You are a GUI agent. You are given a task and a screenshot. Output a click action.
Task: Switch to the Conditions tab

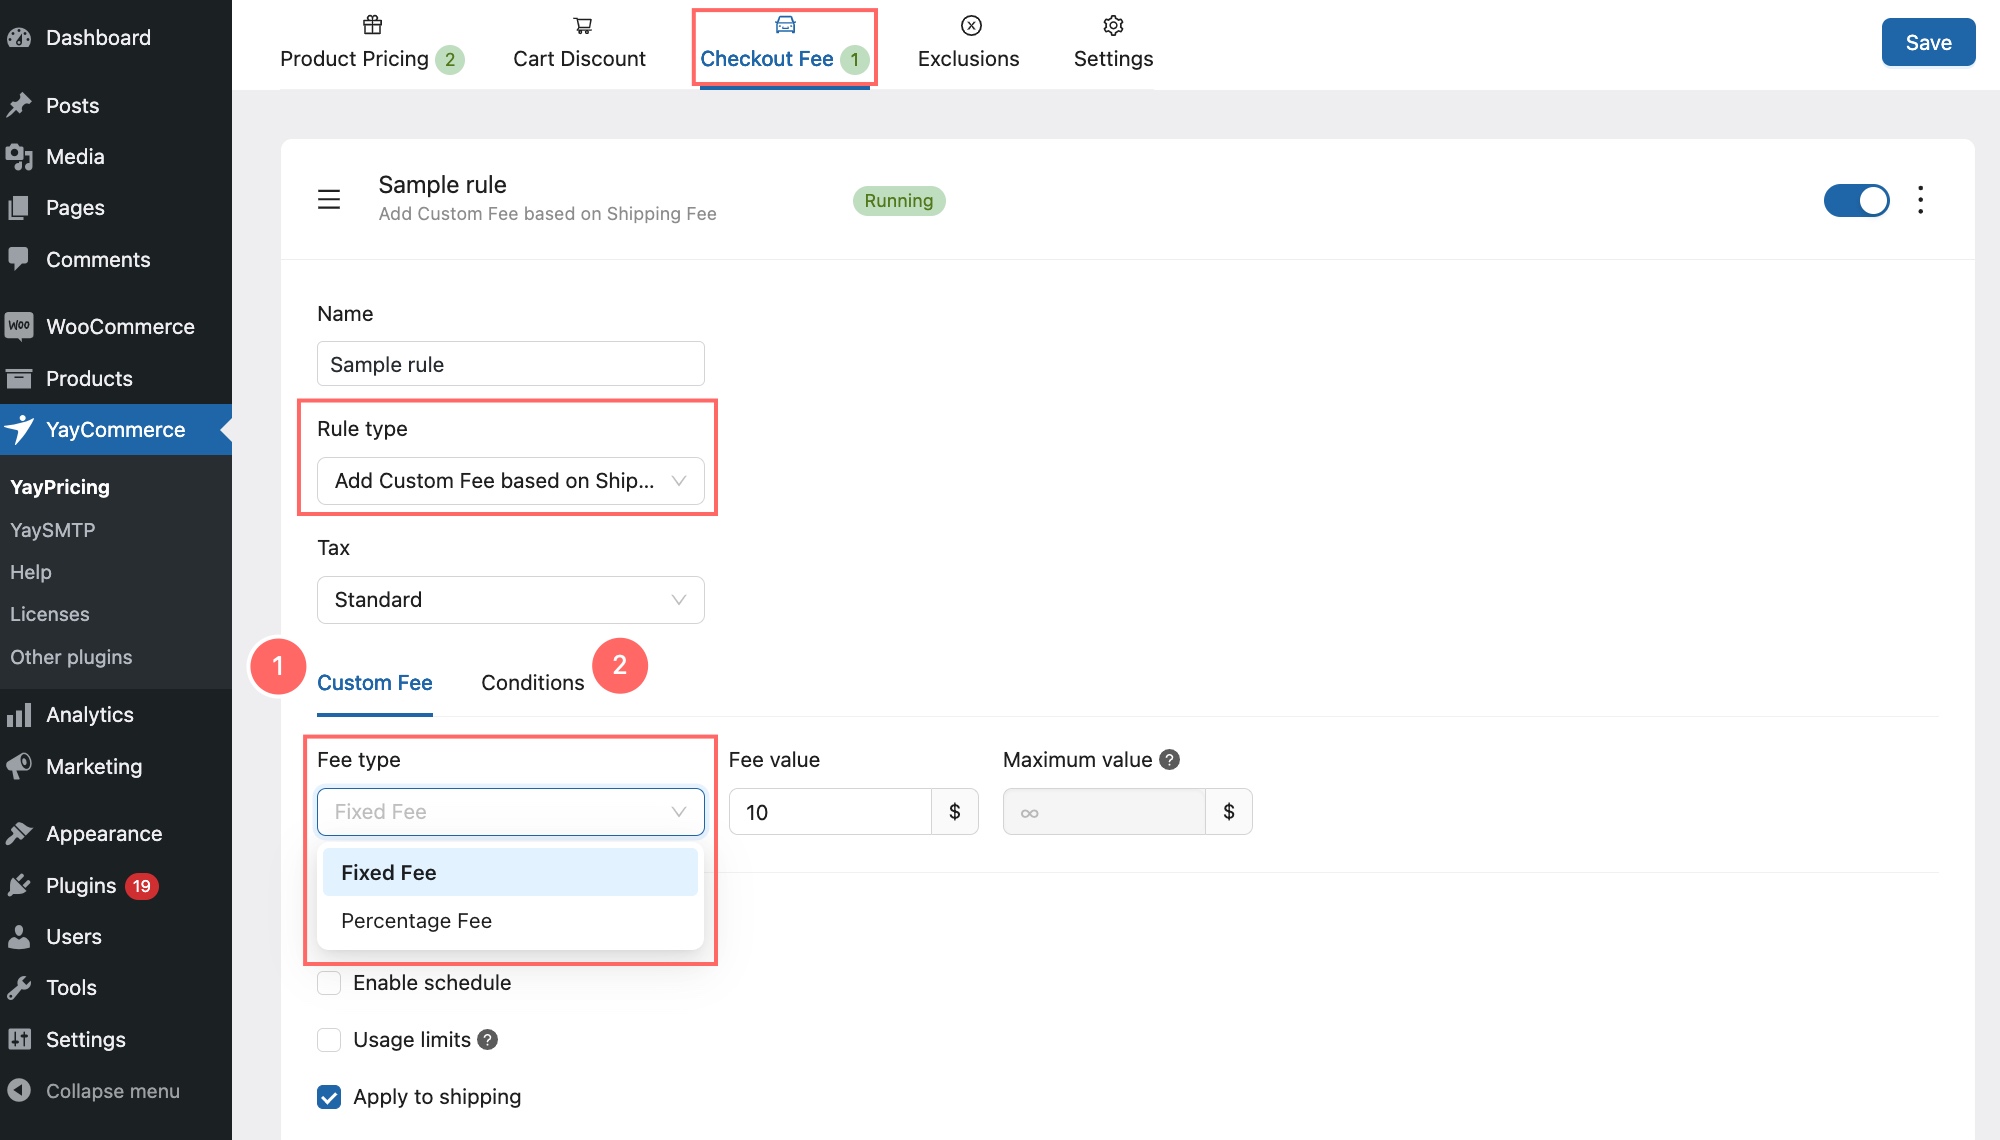point(532,683)
